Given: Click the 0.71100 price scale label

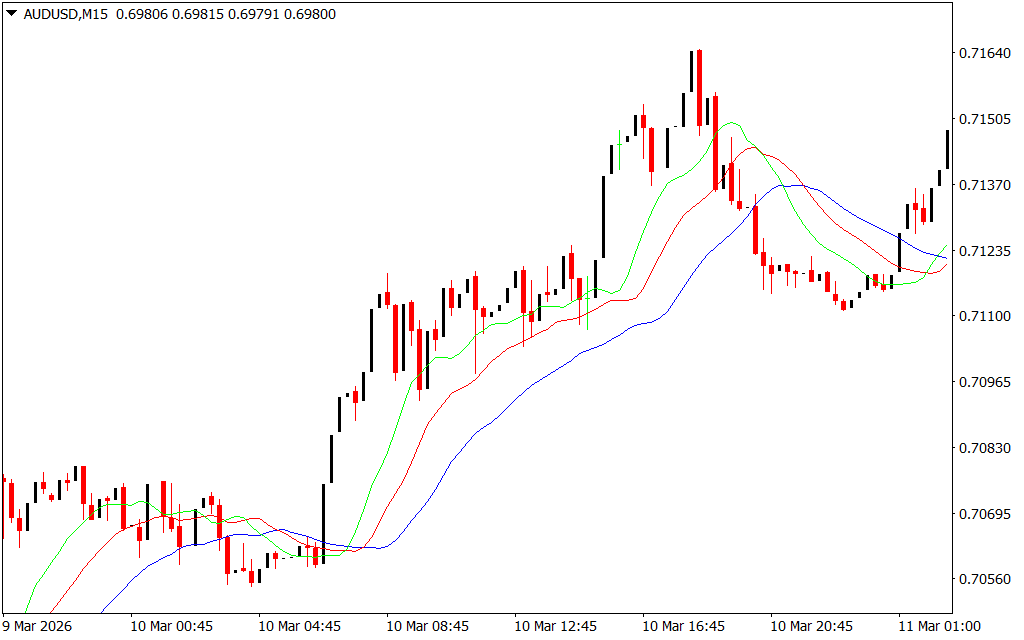Looking at the screenshot, I should tap(984, 316).
